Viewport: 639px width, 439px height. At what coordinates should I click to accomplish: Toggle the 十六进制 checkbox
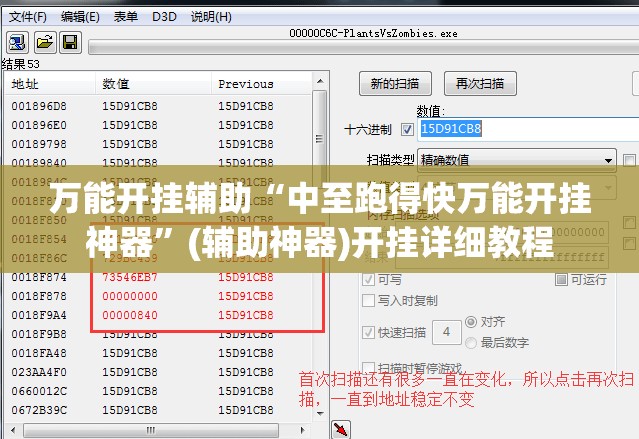click(407, 130)
